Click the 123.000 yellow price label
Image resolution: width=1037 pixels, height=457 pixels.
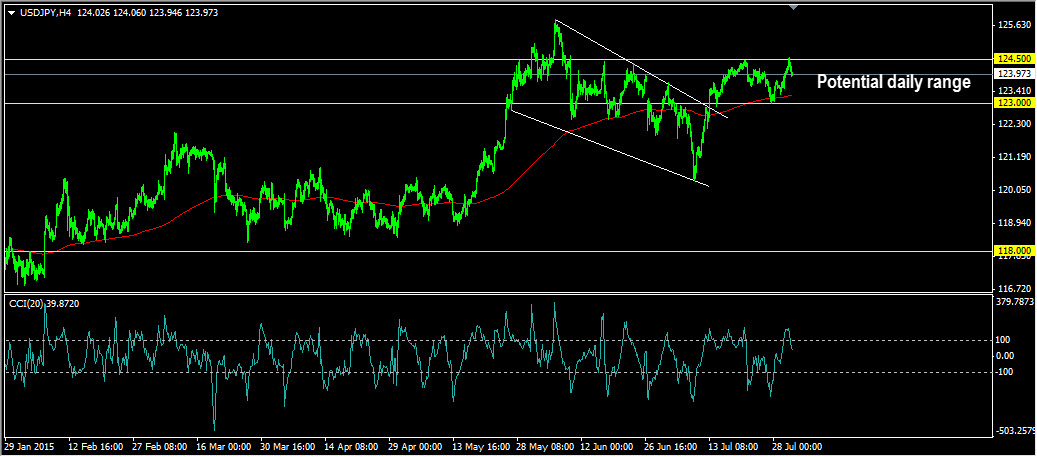(x=1014, y=103)
